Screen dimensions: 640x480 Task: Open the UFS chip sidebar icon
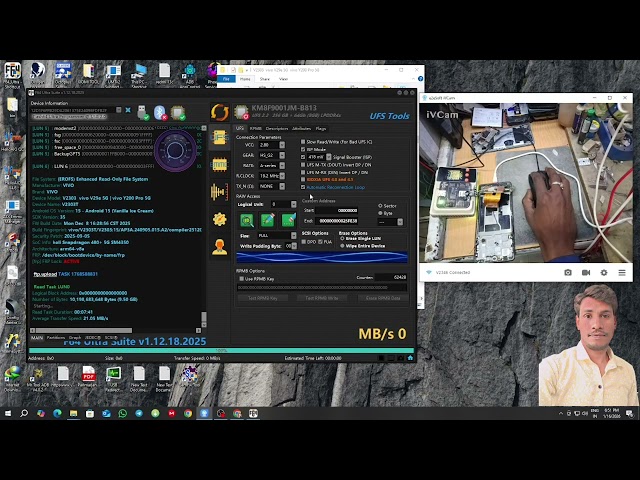(219, 137)
